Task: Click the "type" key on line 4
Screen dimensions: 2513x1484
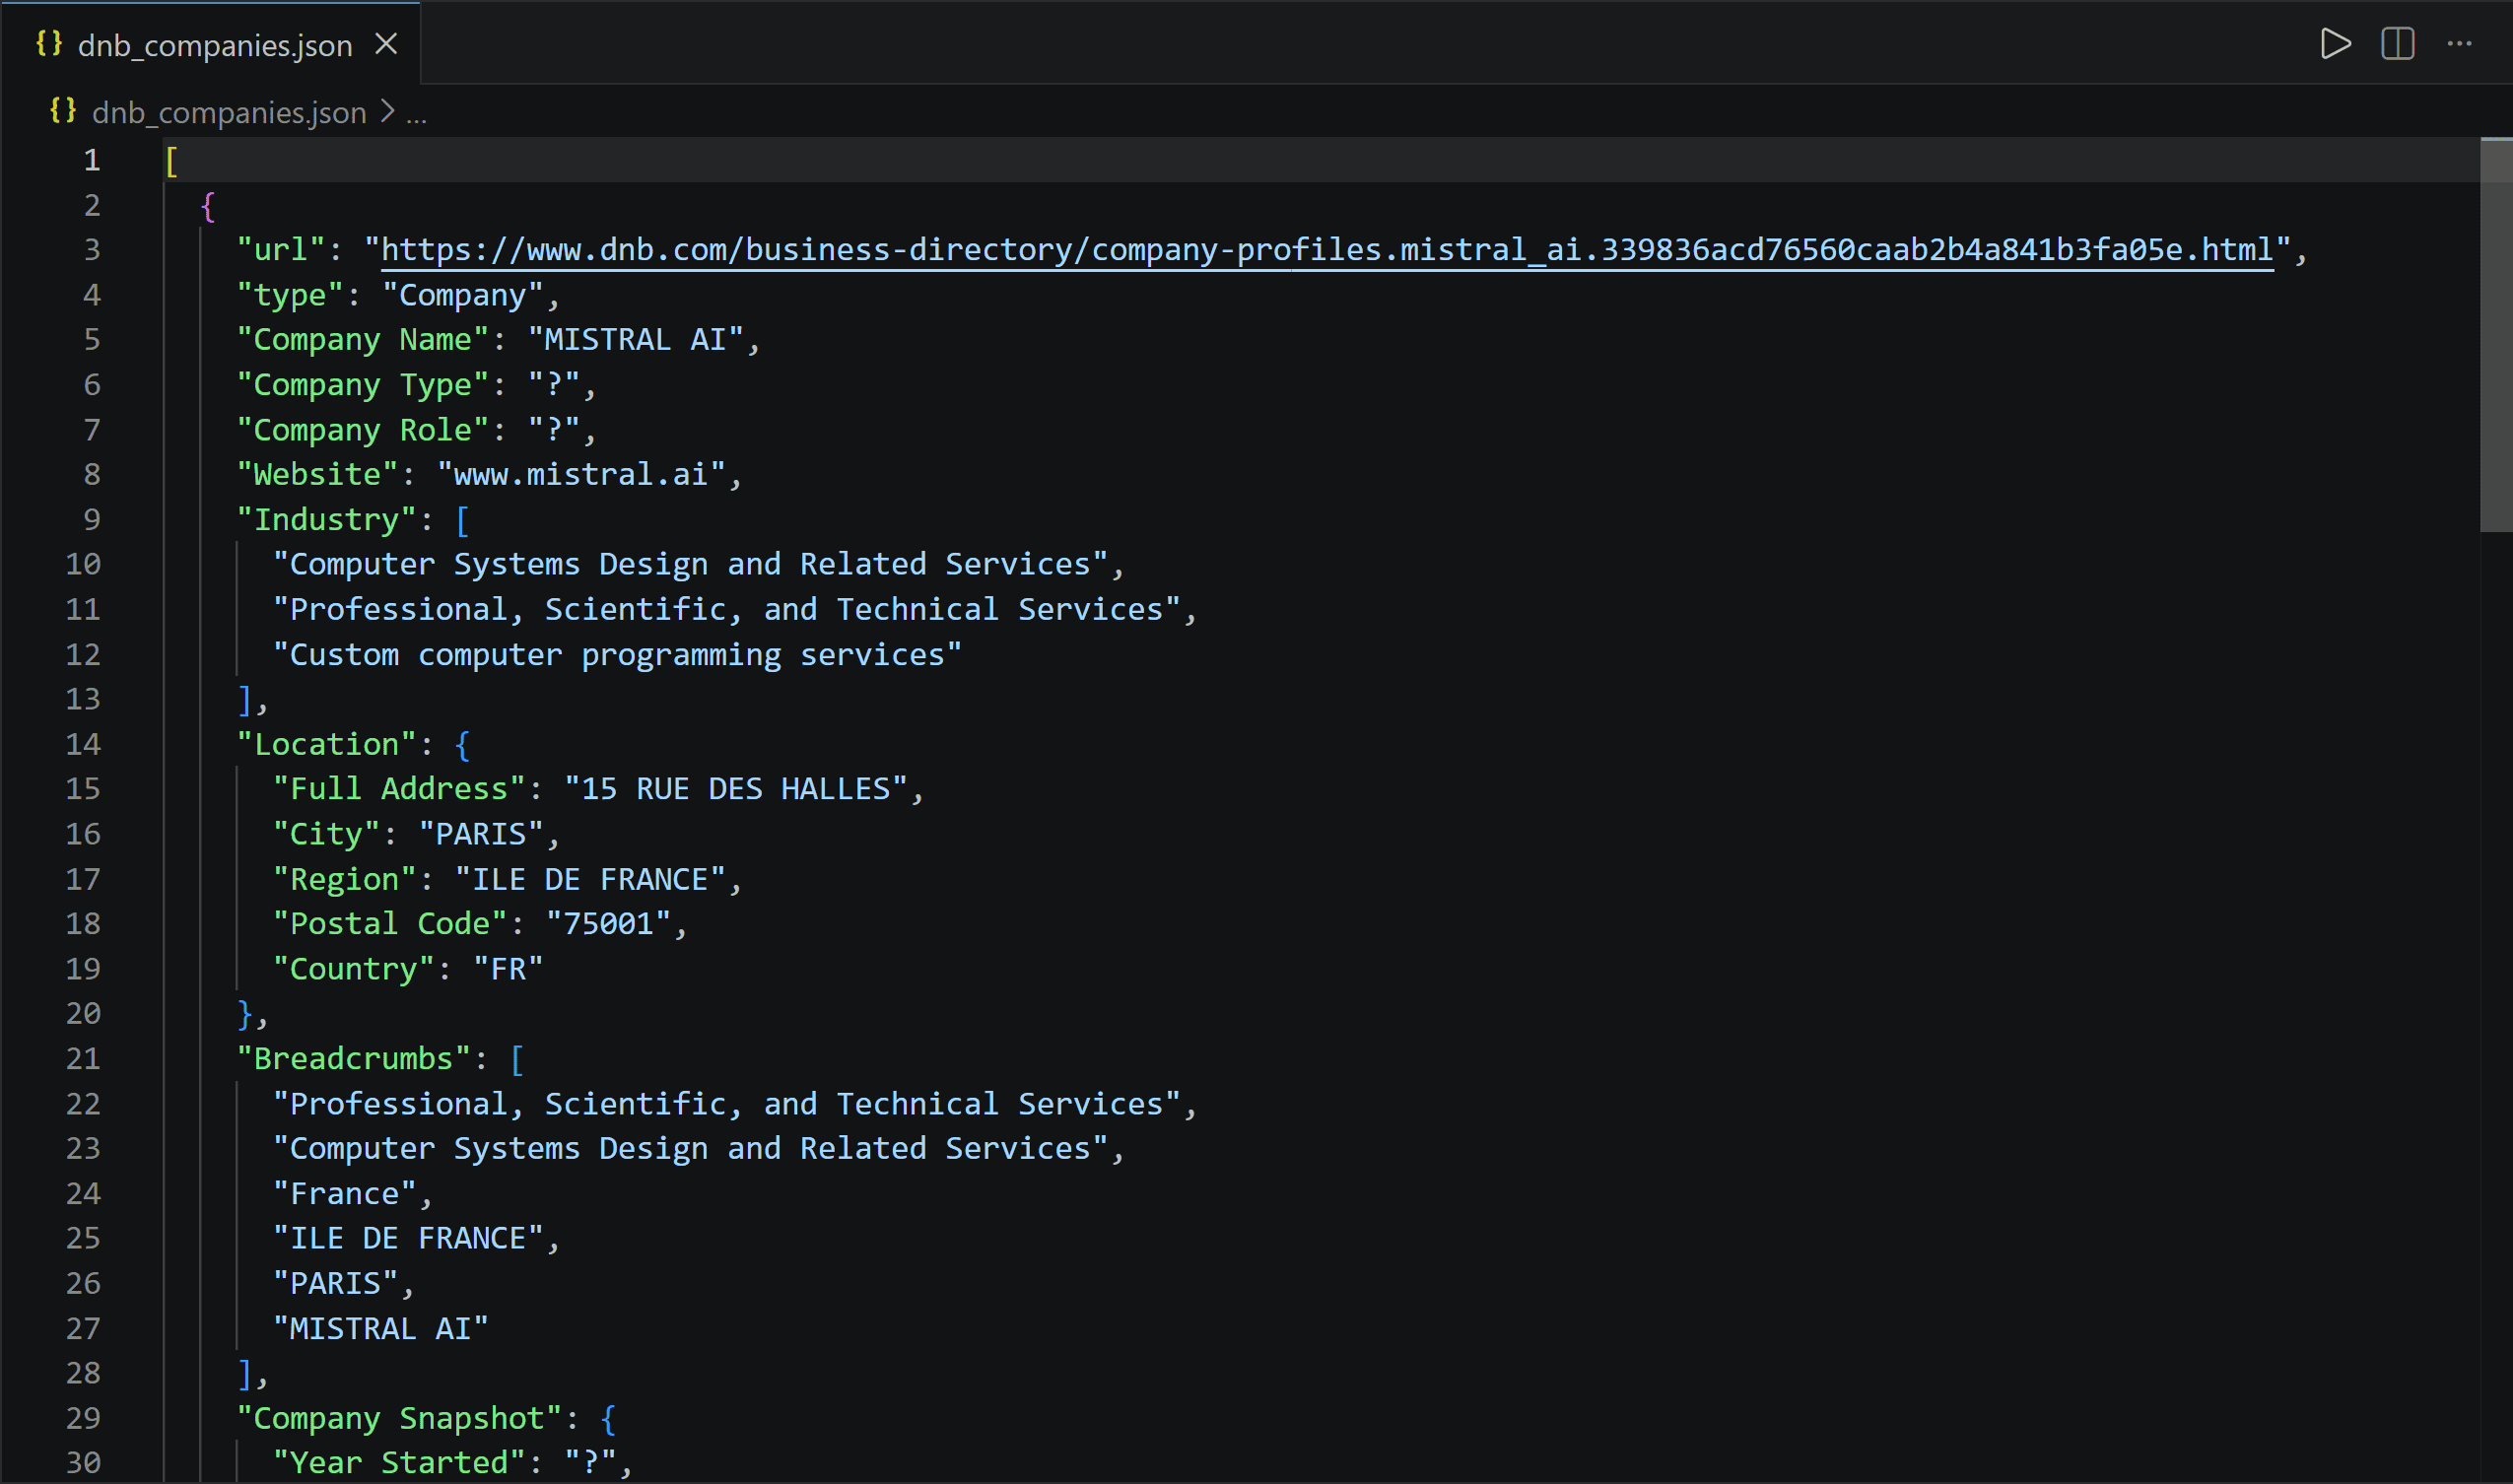Action: click(290, 295)
